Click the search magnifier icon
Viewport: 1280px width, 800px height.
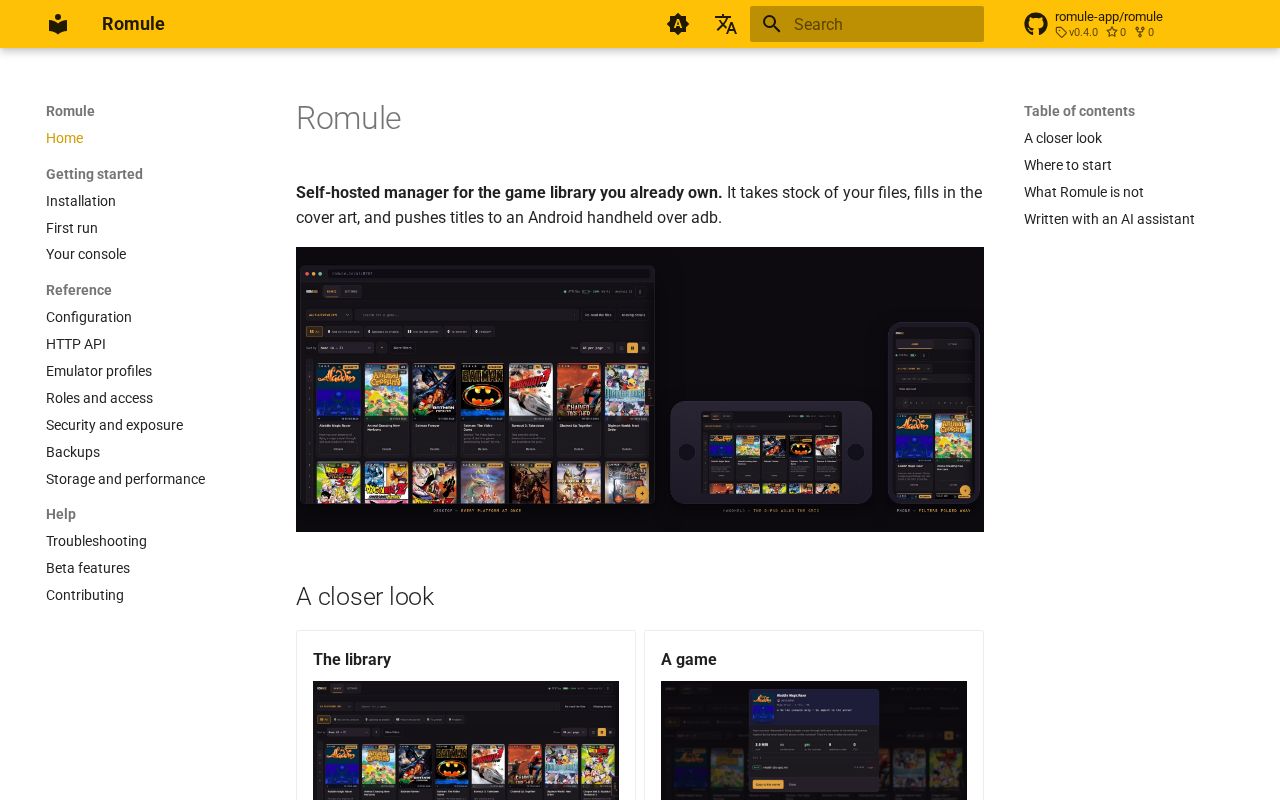click(x=771, y=24)
